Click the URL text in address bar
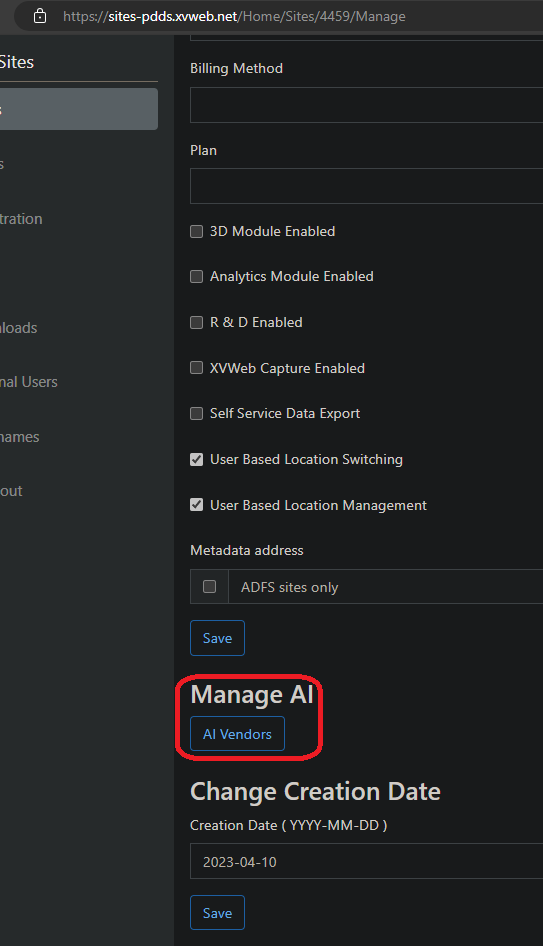Image resolution: width=543 pixels, height=946 pixels. [234, 16]
